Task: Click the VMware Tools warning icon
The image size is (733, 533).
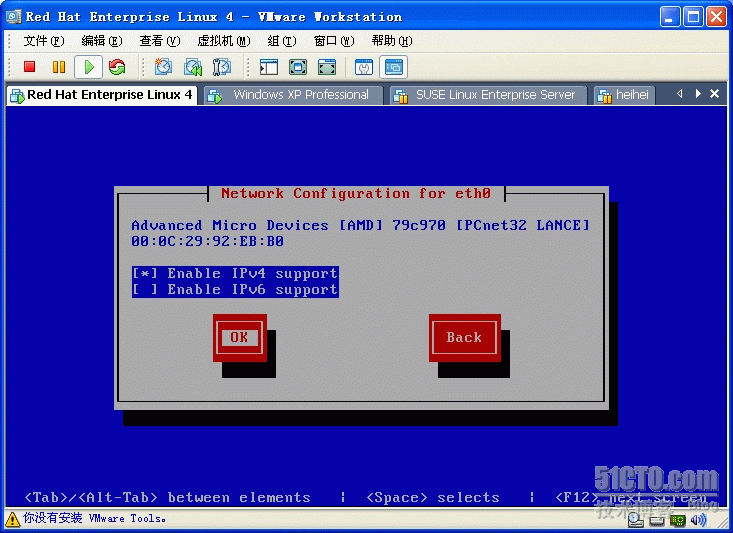Action: pyautogui.click(x=12, y=519)
